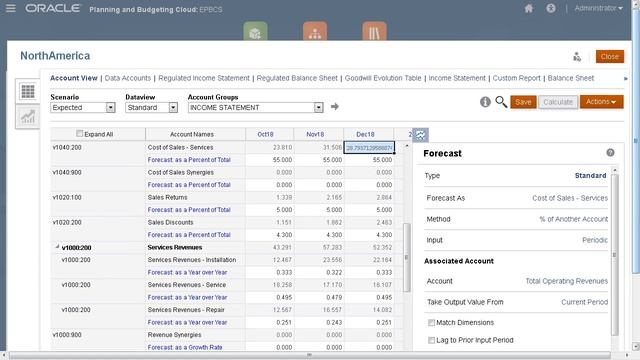640x360 pixels.
Task: Open the library books cluster icon
Action: 374,31
